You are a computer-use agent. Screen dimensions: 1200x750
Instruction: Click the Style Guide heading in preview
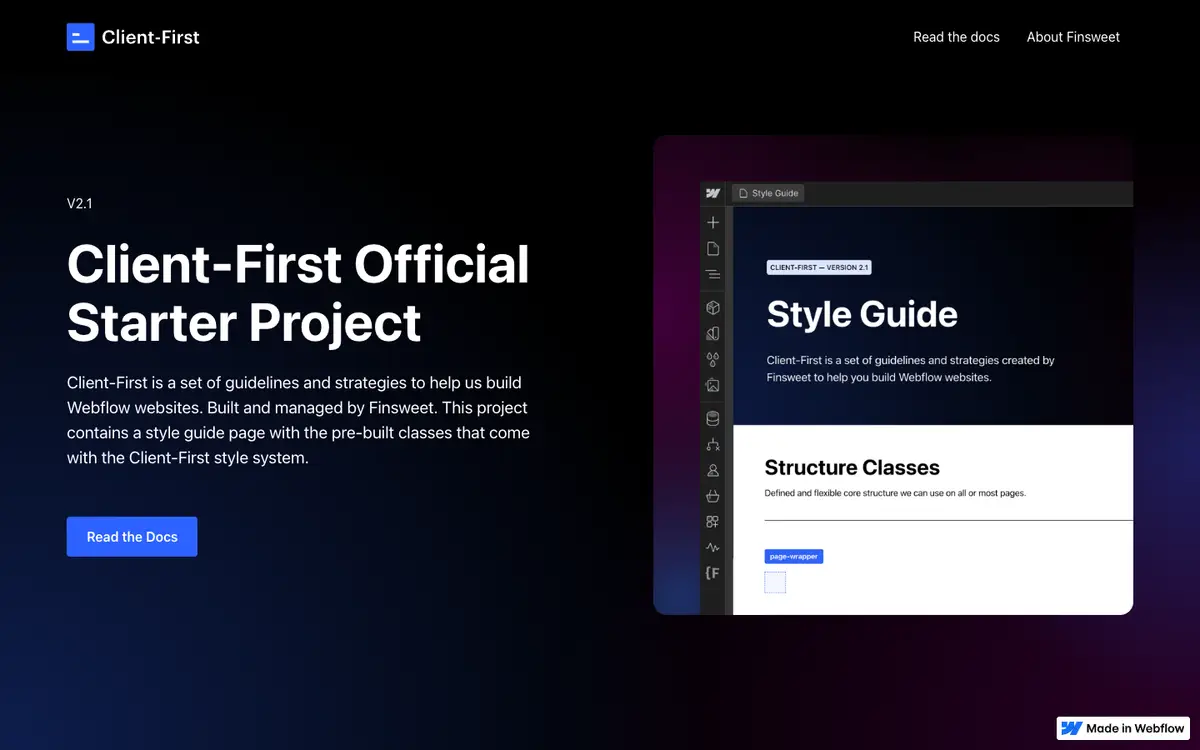tap(862, 314)
